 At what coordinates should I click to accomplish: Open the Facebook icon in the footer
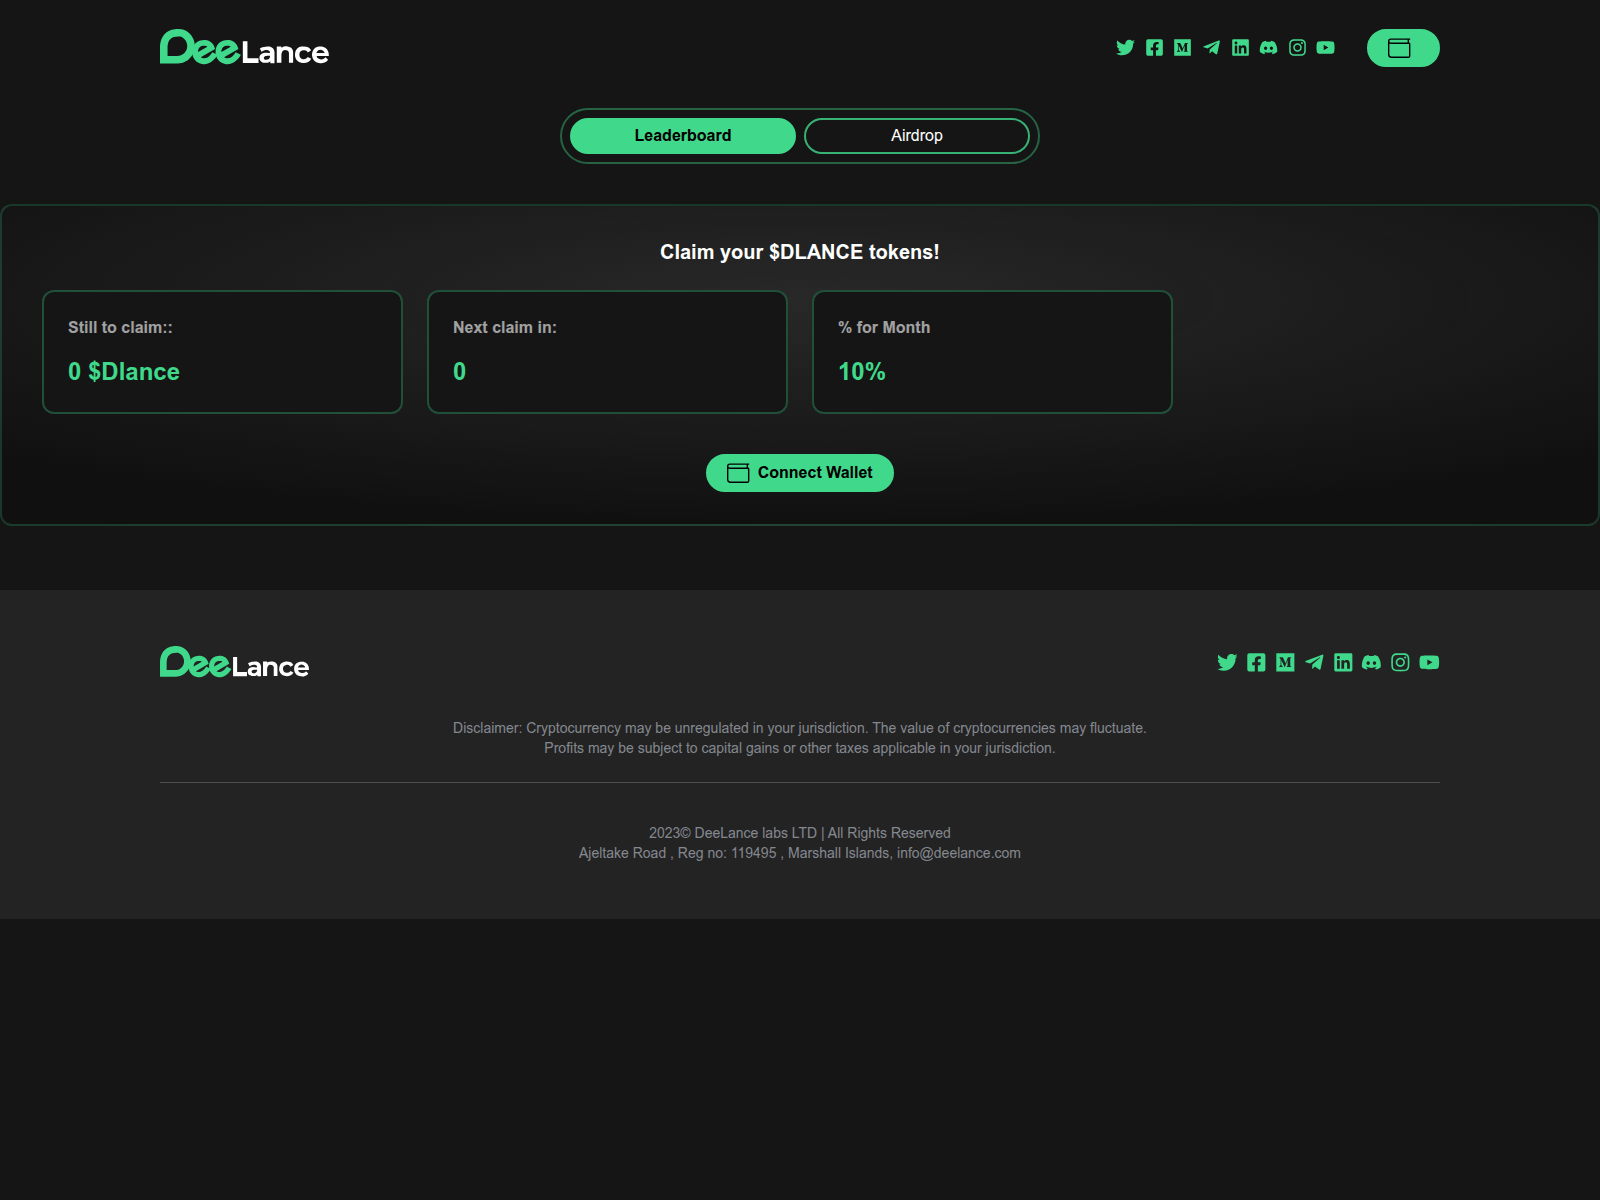[1256, 662]
